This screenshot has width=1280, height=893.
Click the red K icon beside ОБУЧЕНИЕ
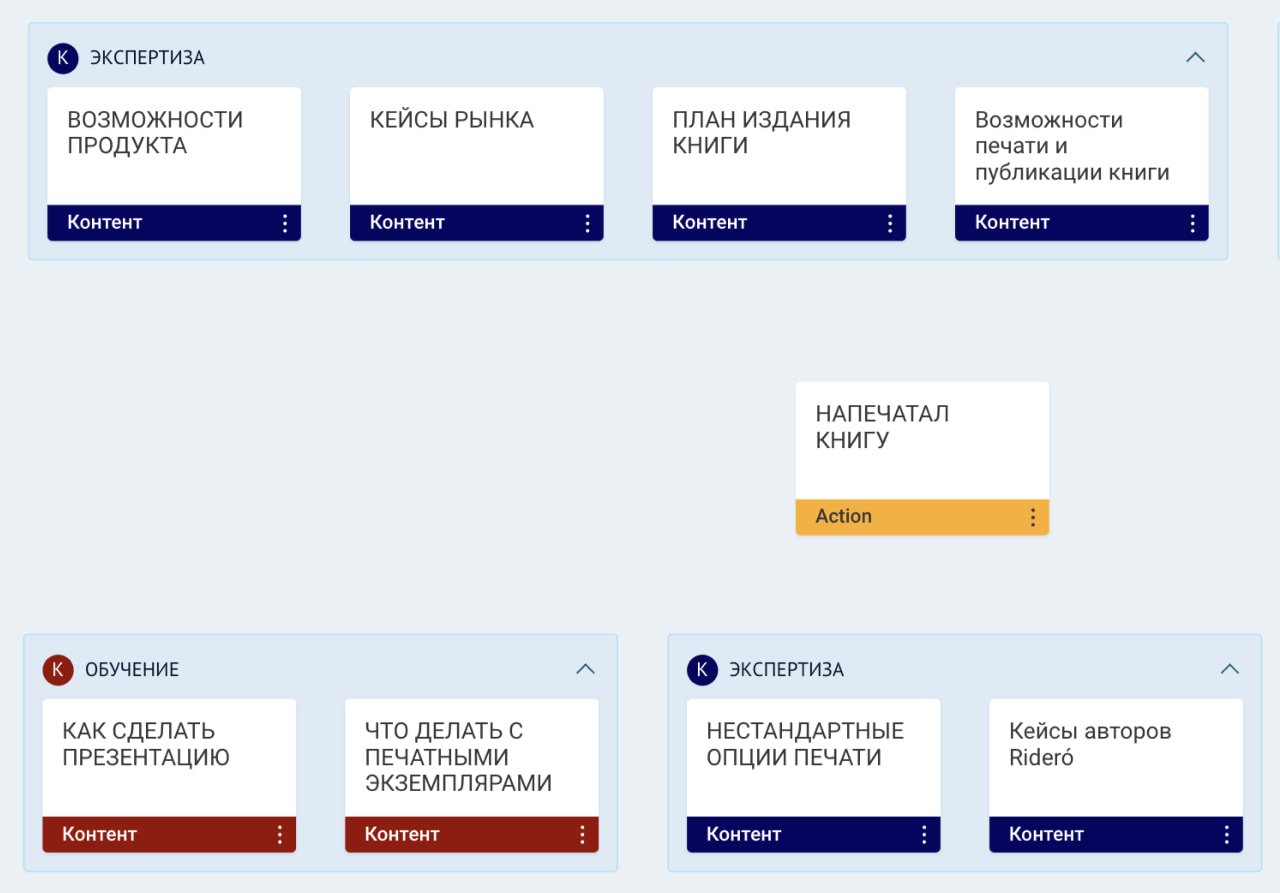point(58,670)
